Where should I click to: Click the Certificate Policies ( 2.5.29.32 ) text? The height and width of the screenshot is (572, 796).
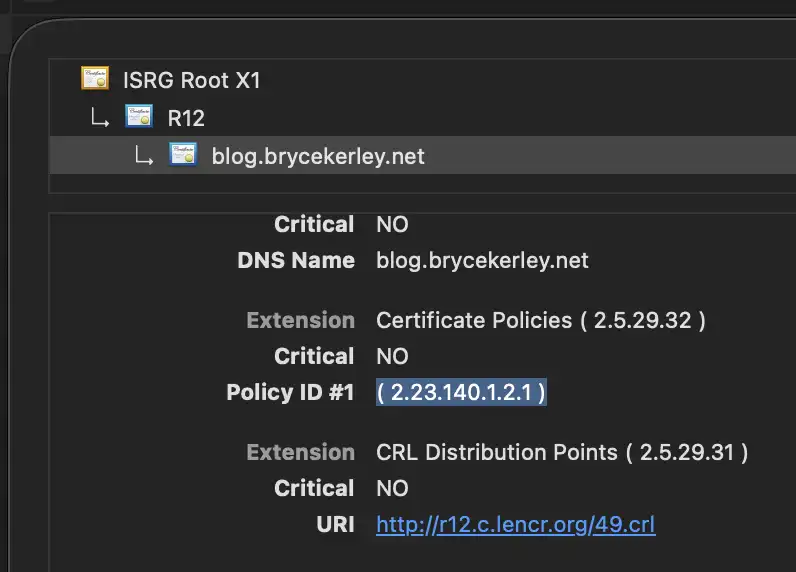(x=540, y=320)
